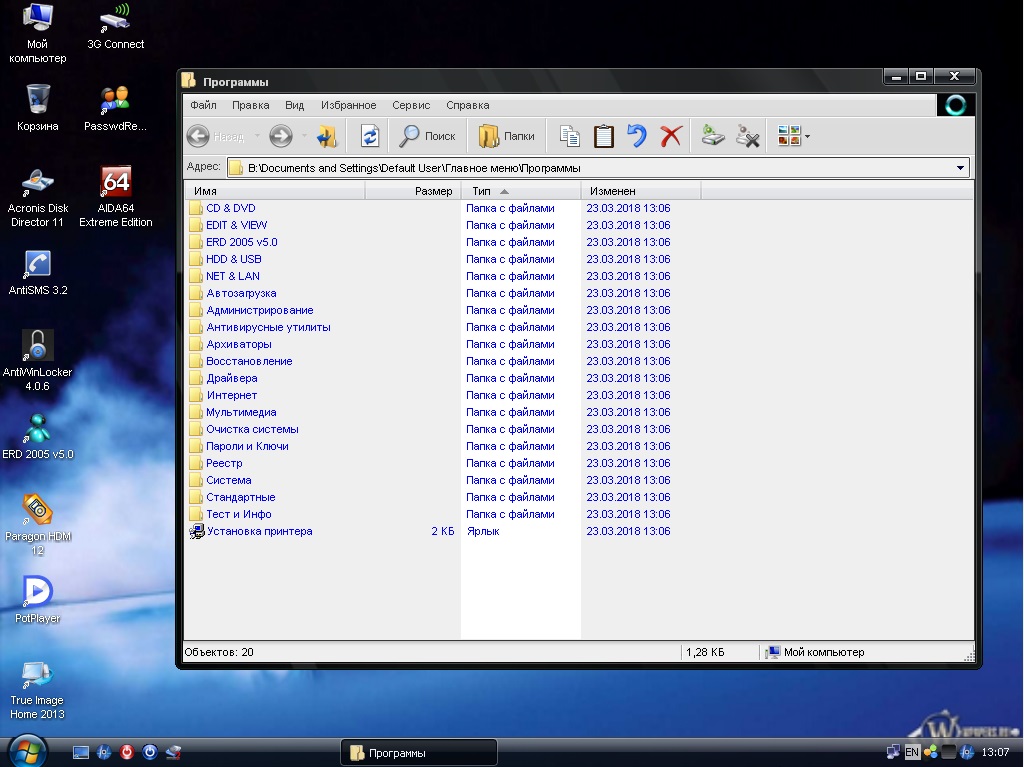Screen dimensions: 1024x767
Task: Click the blue Undo arrow icon
Action: 637,136
